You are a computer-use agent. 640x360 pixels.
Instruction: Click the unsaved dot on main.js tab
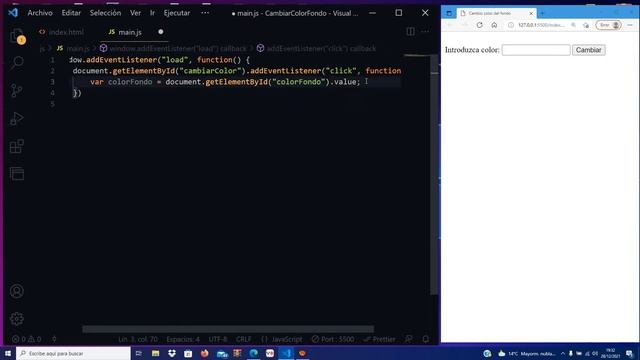point(161,31)
